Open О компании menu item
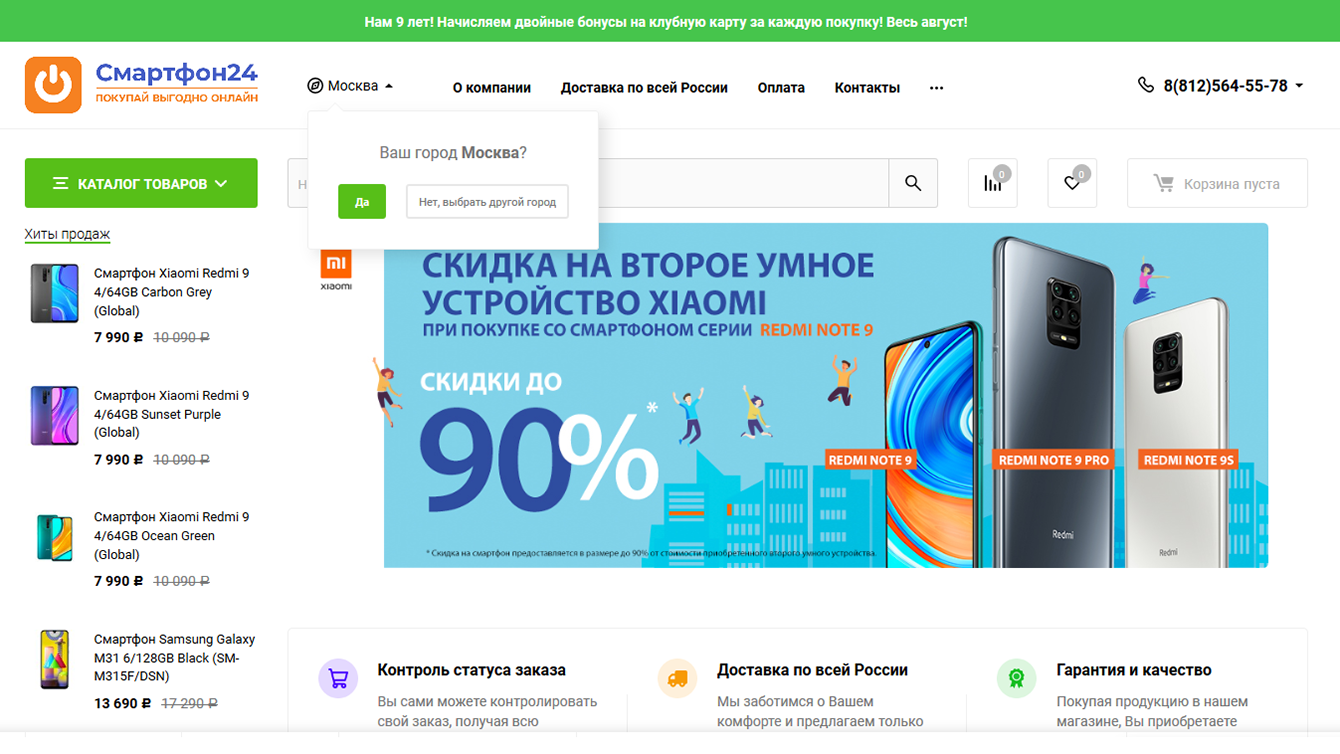Viewport: 1340px width, 754px height. pos(492,88)
